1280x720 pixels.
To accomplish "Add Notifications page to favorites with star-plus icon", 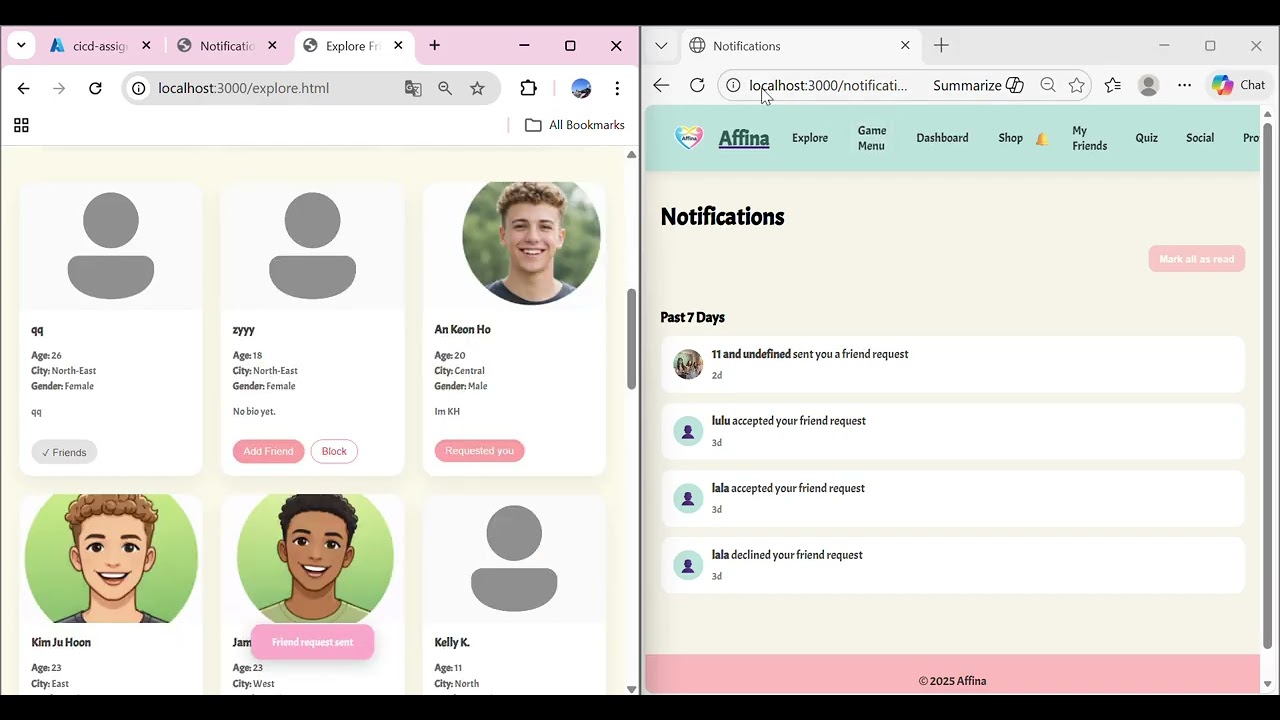I will coord(1076,85).
